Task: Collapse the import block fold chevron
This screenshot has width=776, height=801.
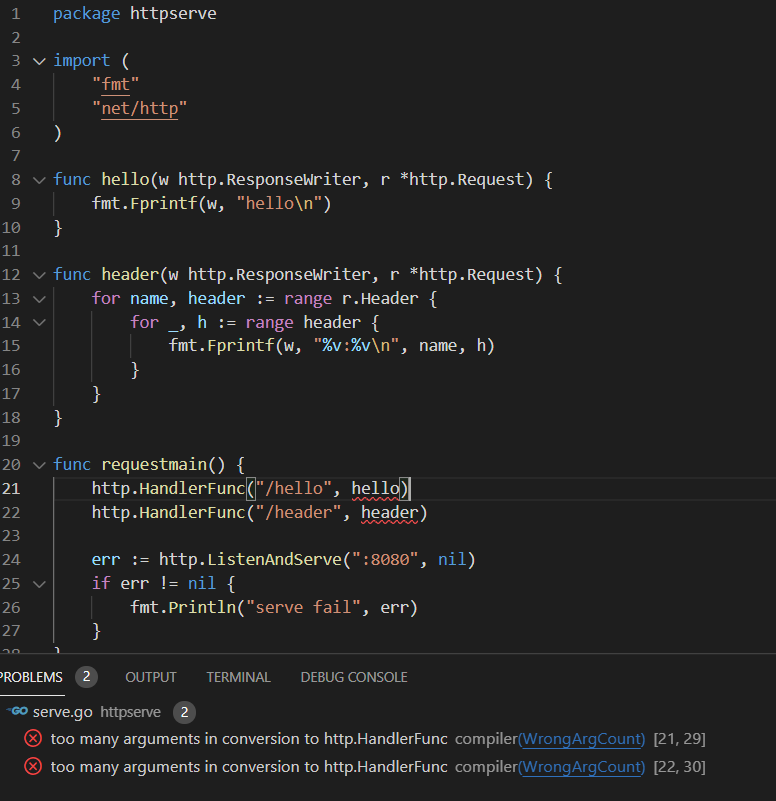Action: point(39,61)
